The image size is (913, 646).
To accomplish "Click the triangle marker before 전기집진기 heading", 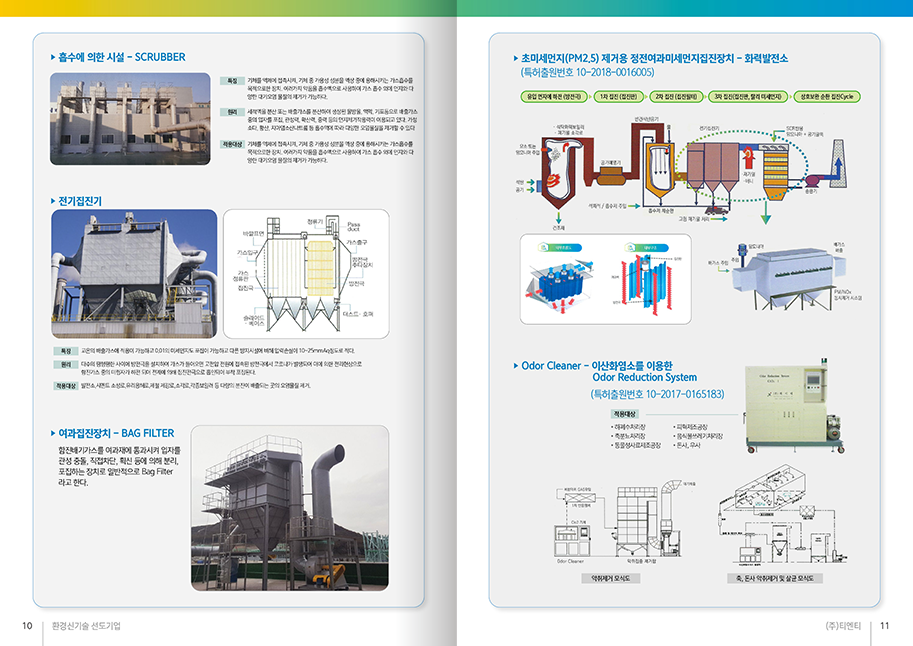I will click(x=53, y=201).
